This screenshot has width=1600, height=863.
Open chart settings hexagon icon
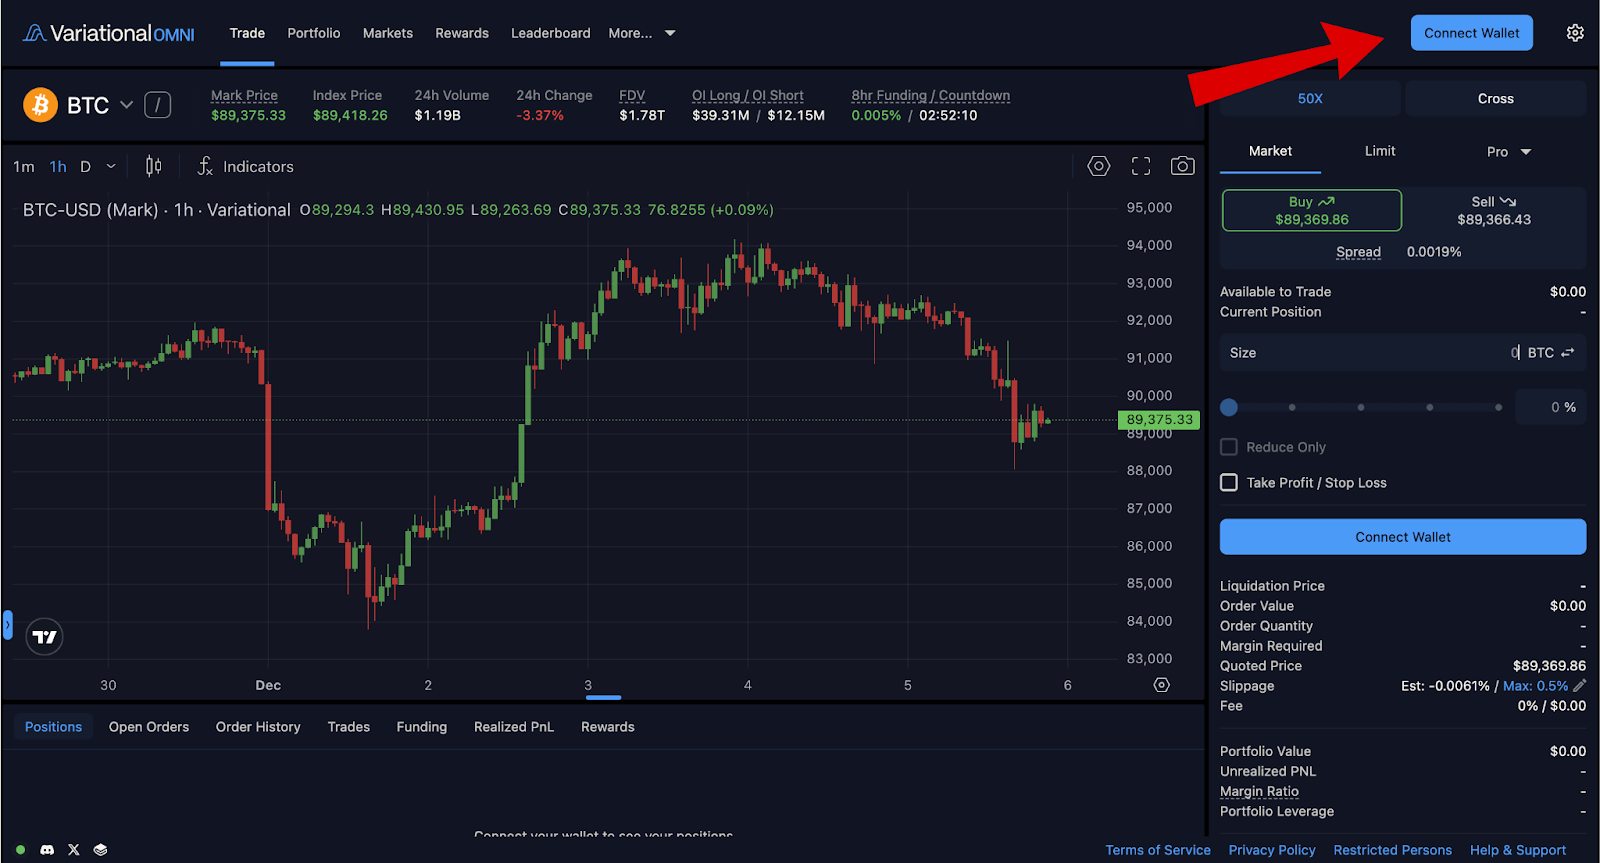point(1099,166)
